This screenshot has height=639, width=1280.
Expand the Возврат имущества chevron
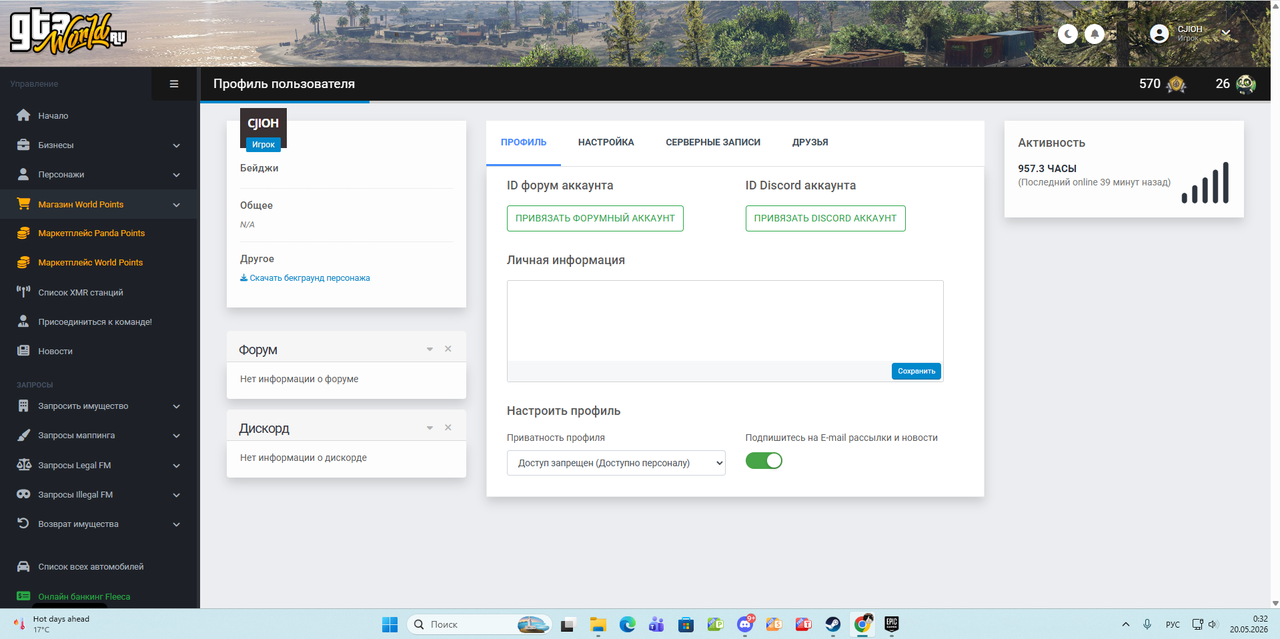coord(177,524)
